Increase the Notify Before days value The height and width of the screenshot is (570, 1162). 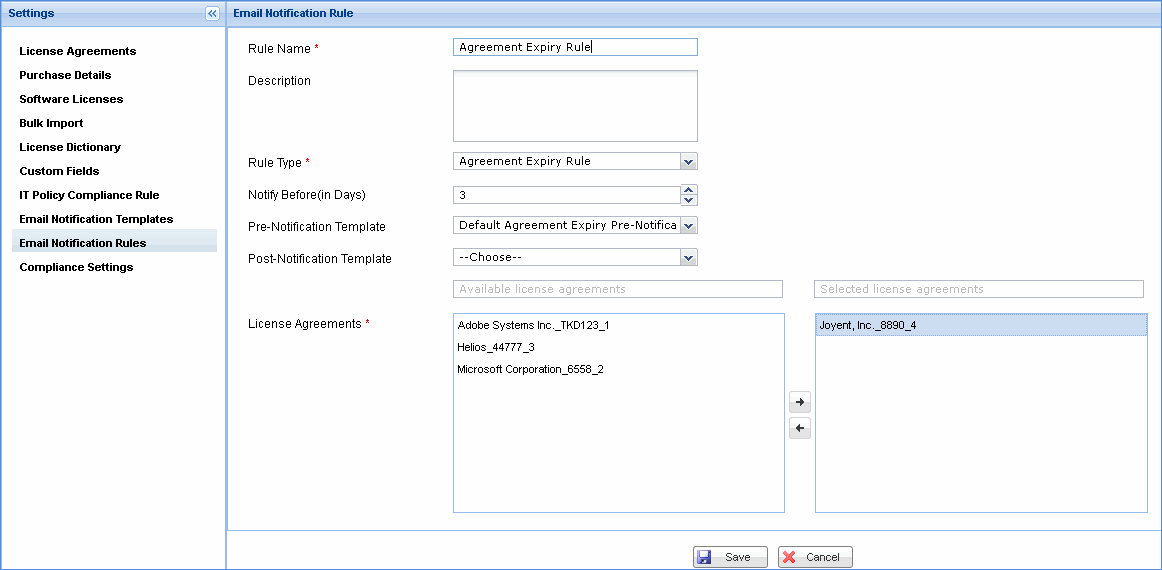(689, 190)
